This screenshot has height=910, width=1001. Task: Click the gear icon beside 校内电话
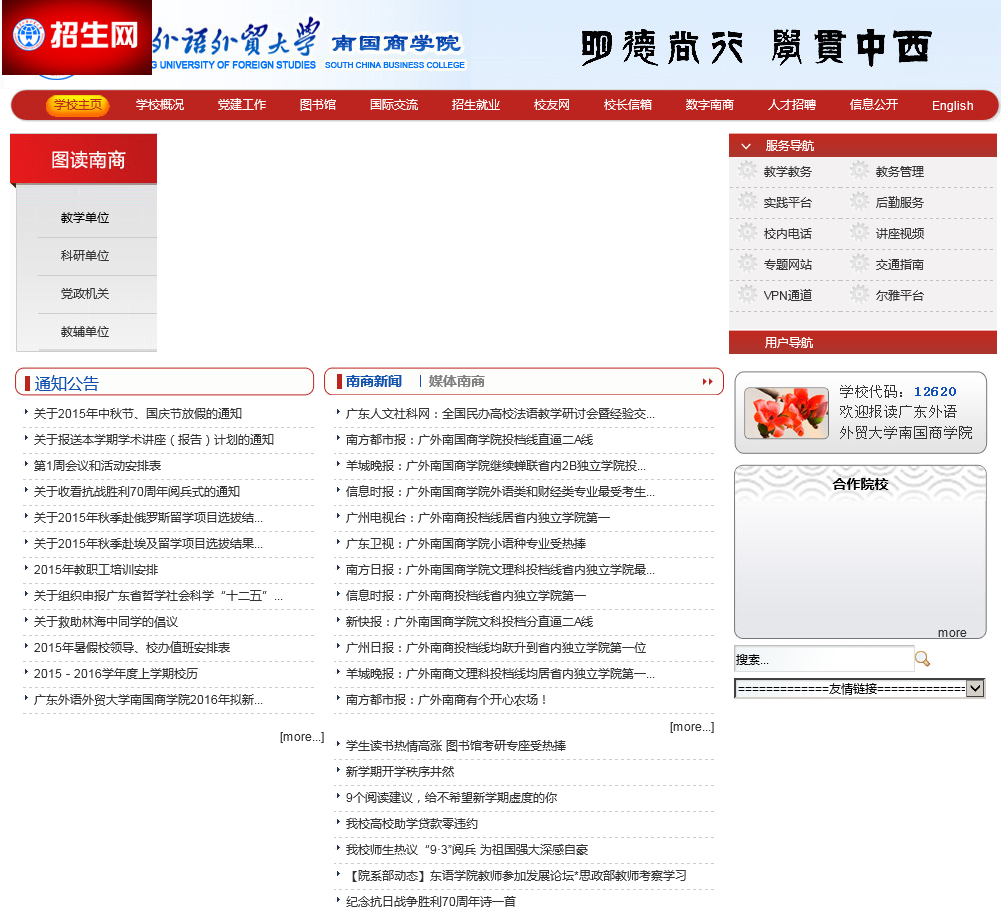(x=748, y=232)
